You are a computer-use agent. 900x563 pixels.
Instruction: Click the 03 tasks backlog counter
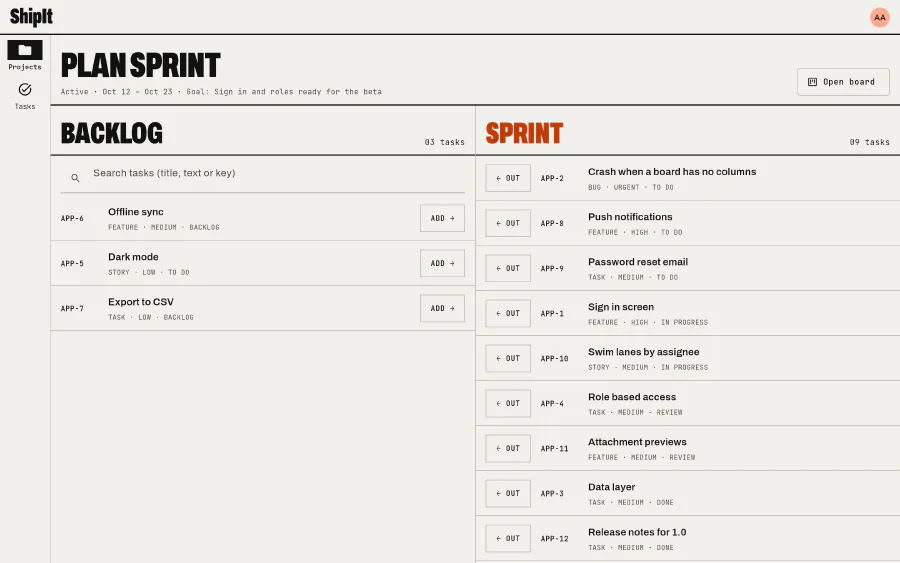[x=445, y=142]
